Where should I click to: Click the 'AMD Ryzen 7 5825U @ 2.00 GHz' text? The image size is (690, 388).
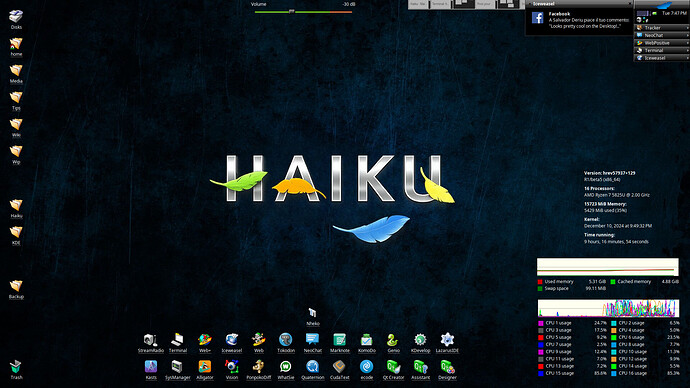pyautogui.click(x=617, y=195)
